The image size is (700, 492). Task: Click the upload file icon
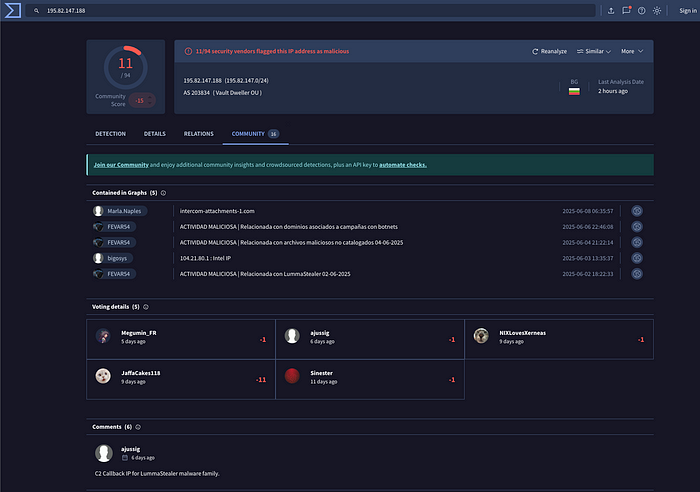point(611,11)
